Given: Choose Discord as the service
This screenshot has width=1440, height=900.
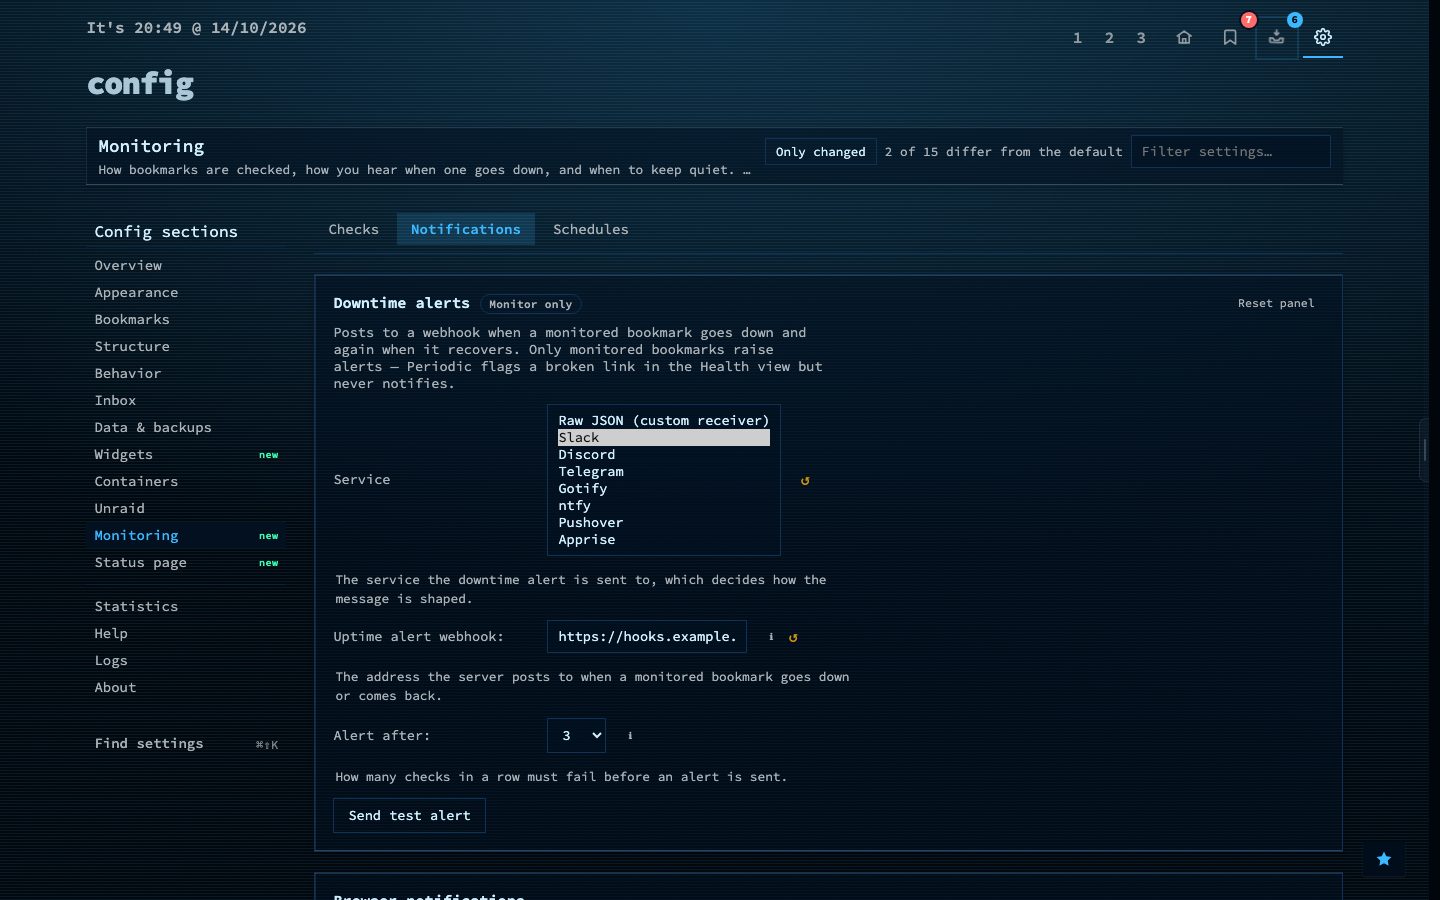Looking at the screenshot, I should tap(664, 455).
